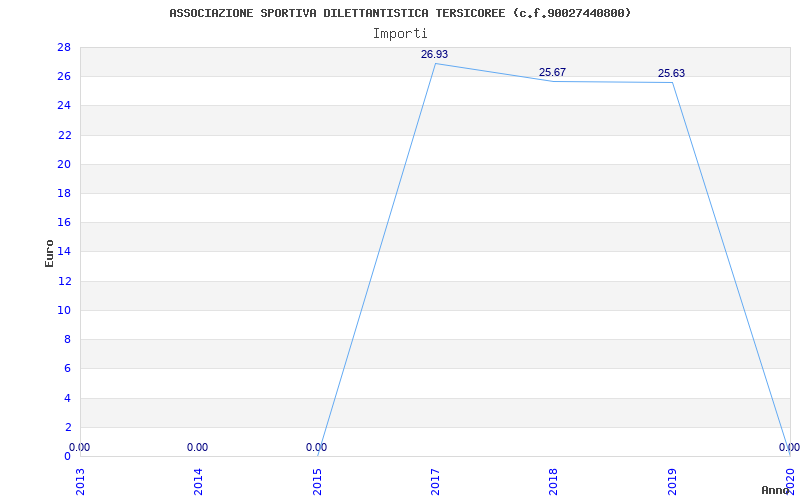Select the 2015 x-axis year label
Viewport: 800px width, 500px height.
[317, 482]
